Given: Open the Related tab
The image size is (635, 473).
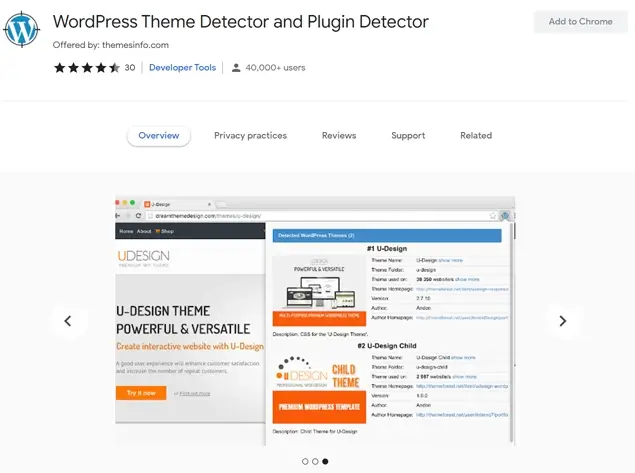Looking at the screenshot, I should tap(476, 136).
